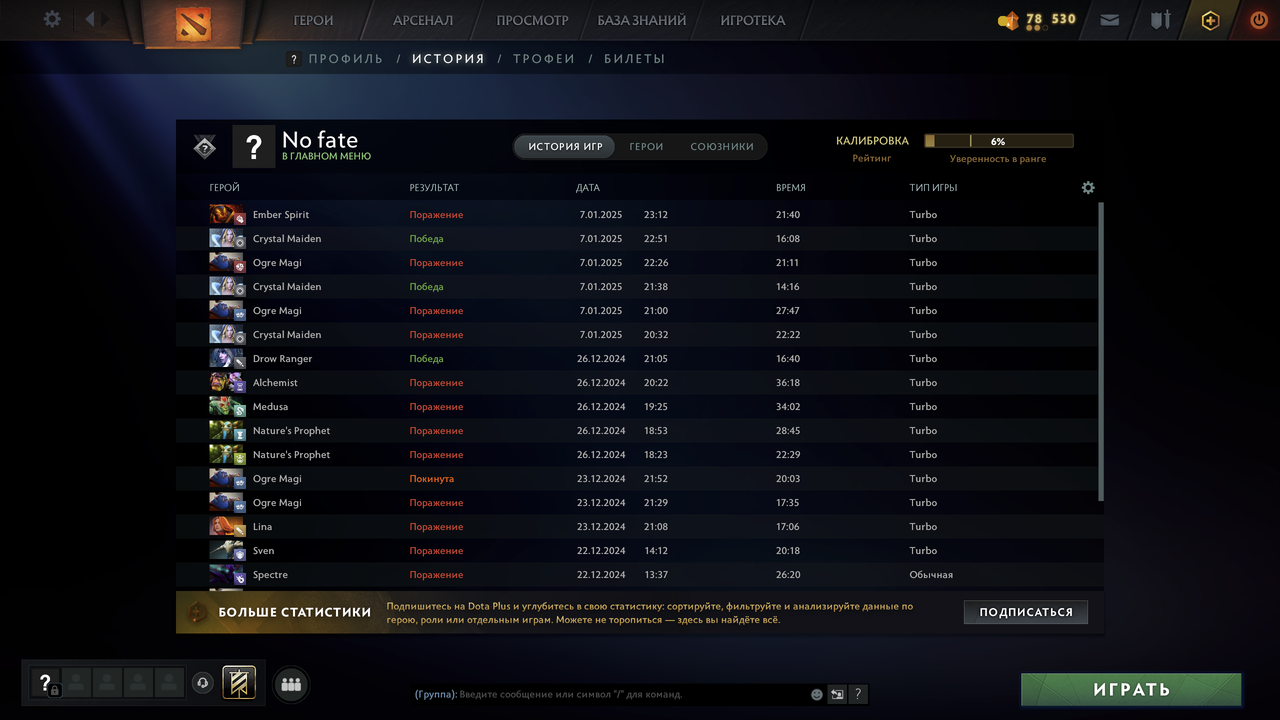This screenshot has width=1280, height=720.
Task: Click the Dota Plus gold hexagon icon
Action: (x=1210, y=20)
